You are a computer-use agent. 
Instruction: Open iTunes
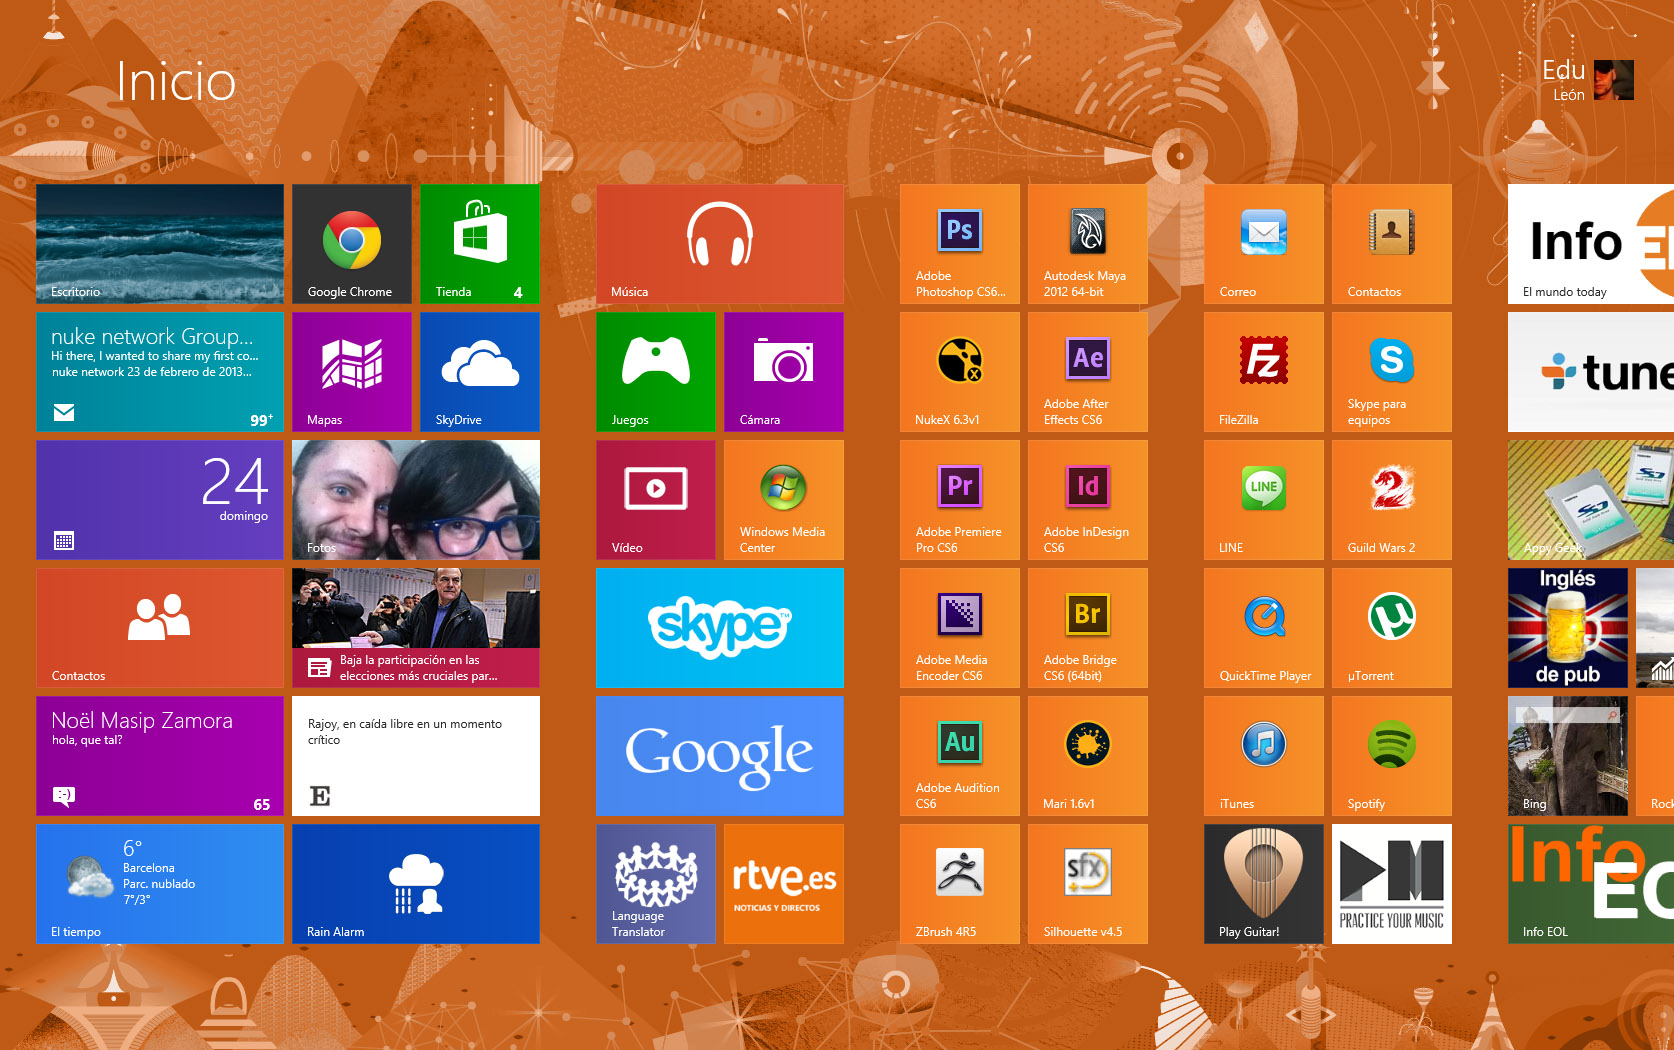pyautogui.click(x=1263, y=756)
